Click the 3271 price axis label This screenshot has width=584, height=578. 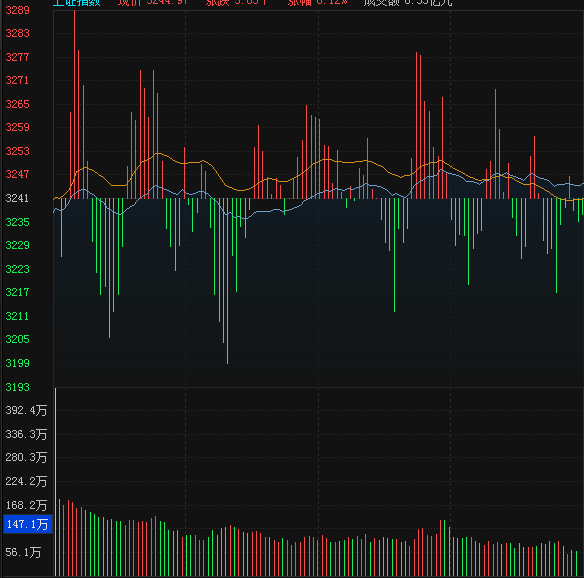coord(18,80)
